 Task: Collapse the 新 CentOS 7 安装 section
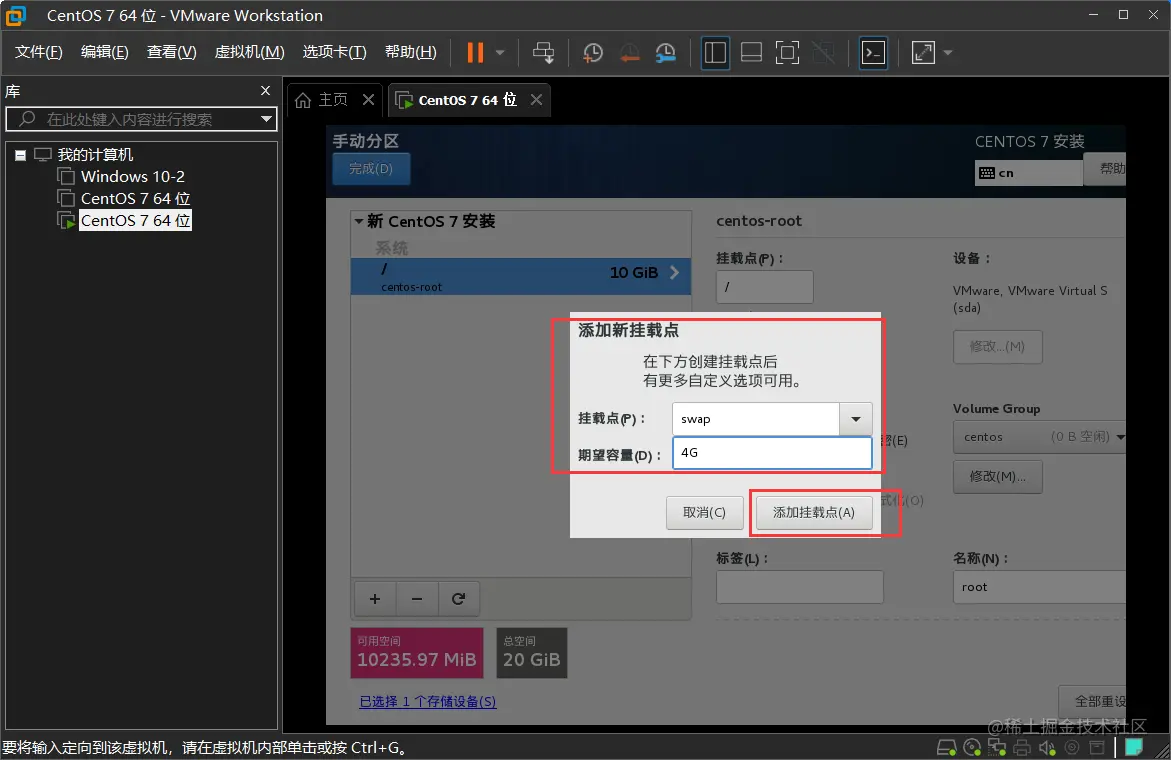359,221
